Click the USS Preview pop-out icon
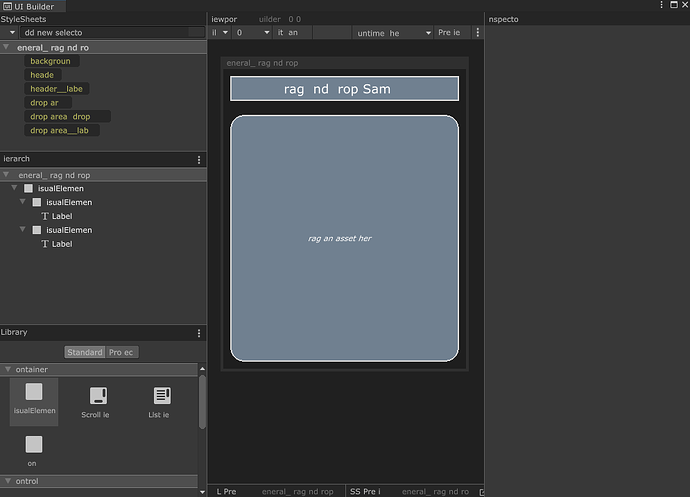Screen dimensions: 690x497 coord(481,492)
